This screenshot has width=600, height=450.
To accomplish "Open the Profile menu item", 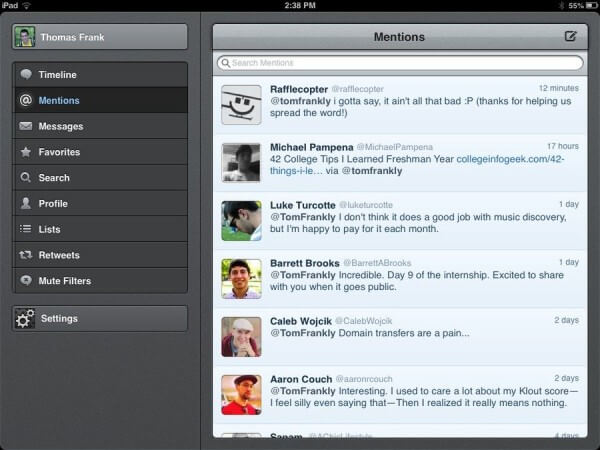I will pyautogui.click(x=100, y=203).
